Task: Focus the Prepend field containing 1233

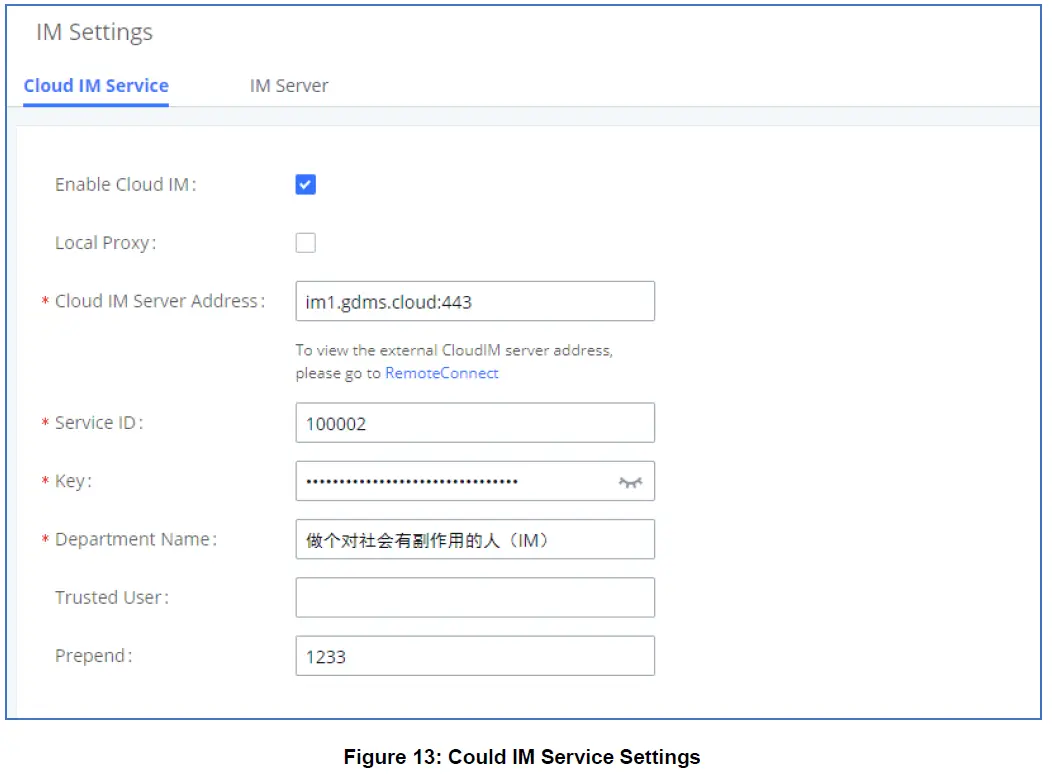Action: pyautogui.click(x=475, y=656)
